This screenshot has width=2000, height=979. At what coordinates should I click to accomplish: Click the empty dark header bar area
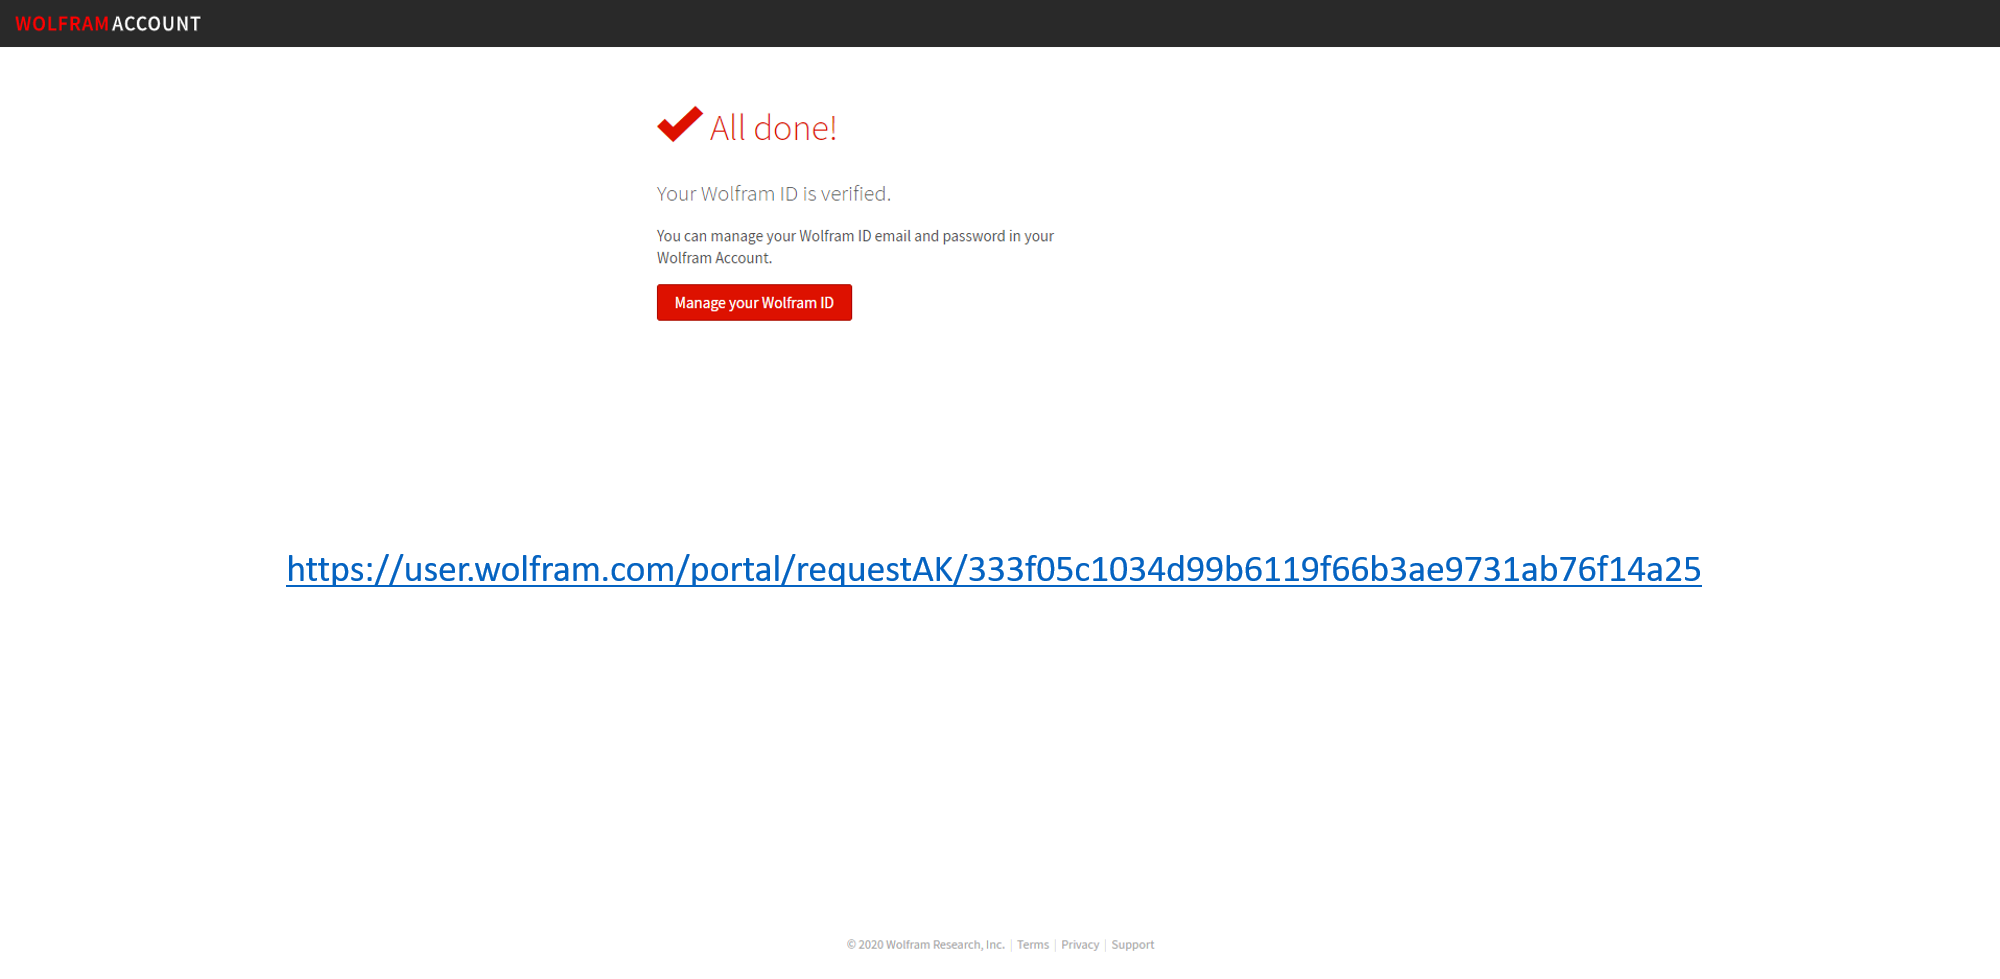[1100, 23]
